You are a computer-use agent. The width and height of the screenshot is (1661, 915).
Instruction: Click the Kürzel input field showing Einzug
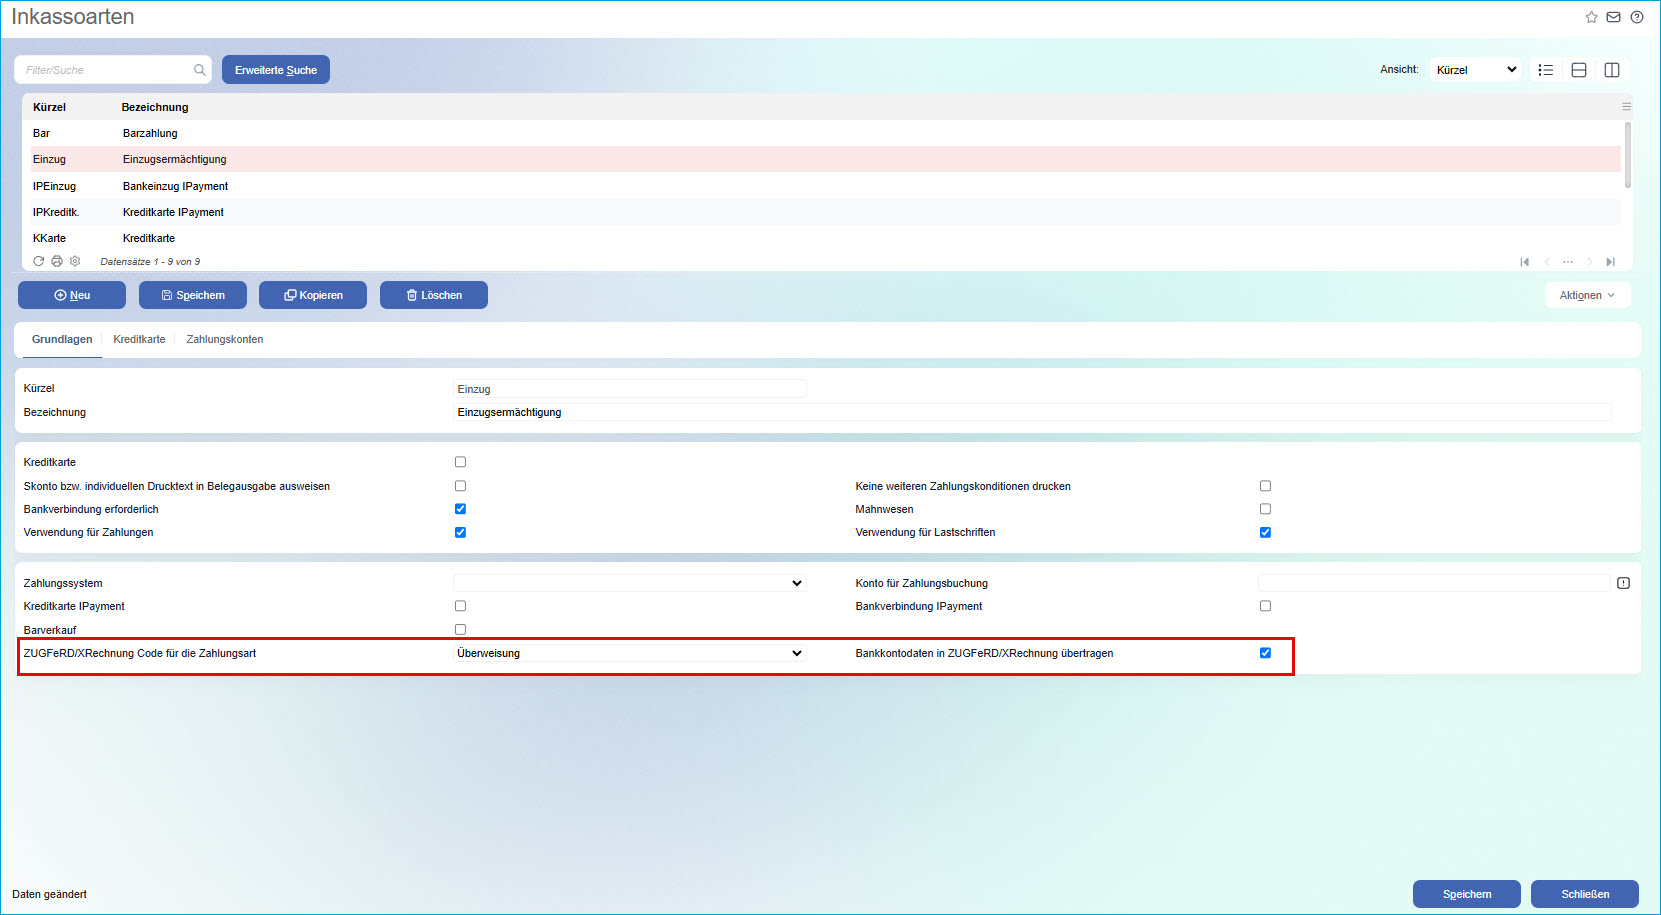tap(629, 389)
